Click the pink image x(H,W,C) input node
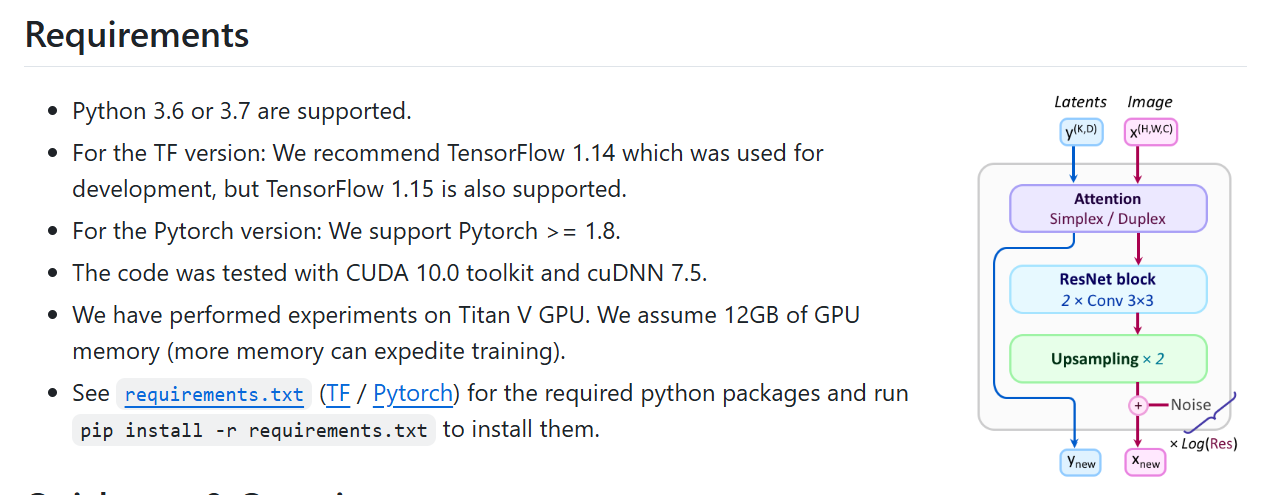Screen dimensions: 1266x495 click(1151, 131)
